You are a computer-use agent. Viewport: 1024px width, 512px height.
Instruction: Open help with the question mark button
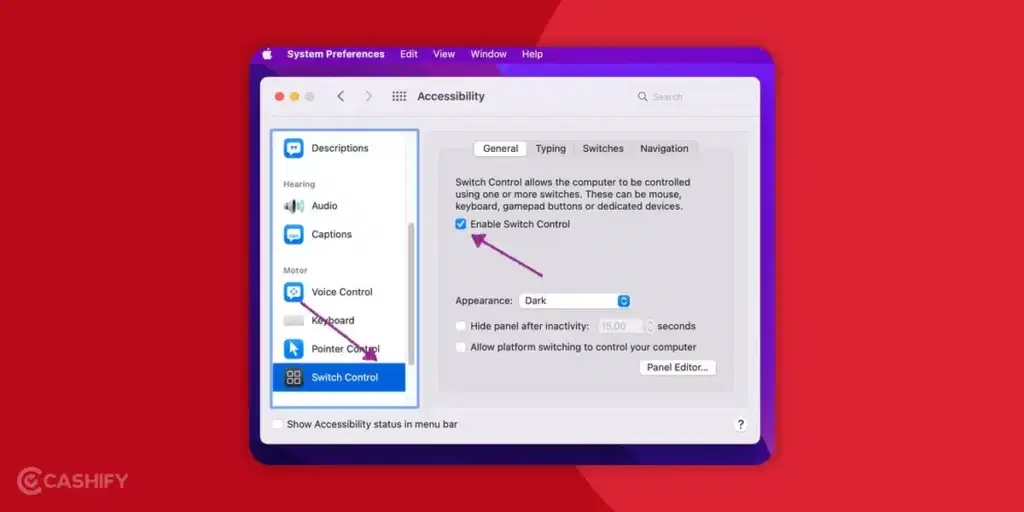741,424
